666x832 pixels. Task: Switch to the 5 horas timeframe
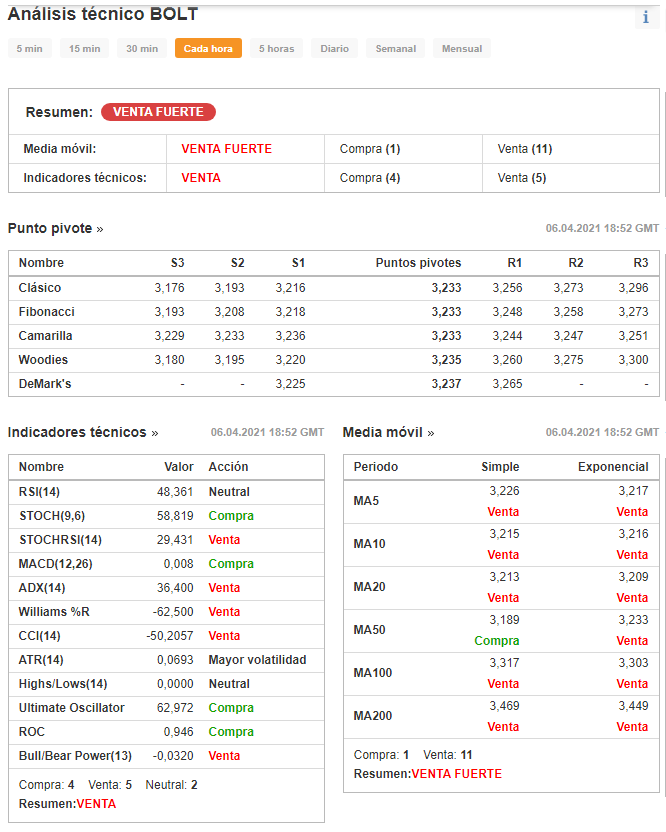point(277,49)
